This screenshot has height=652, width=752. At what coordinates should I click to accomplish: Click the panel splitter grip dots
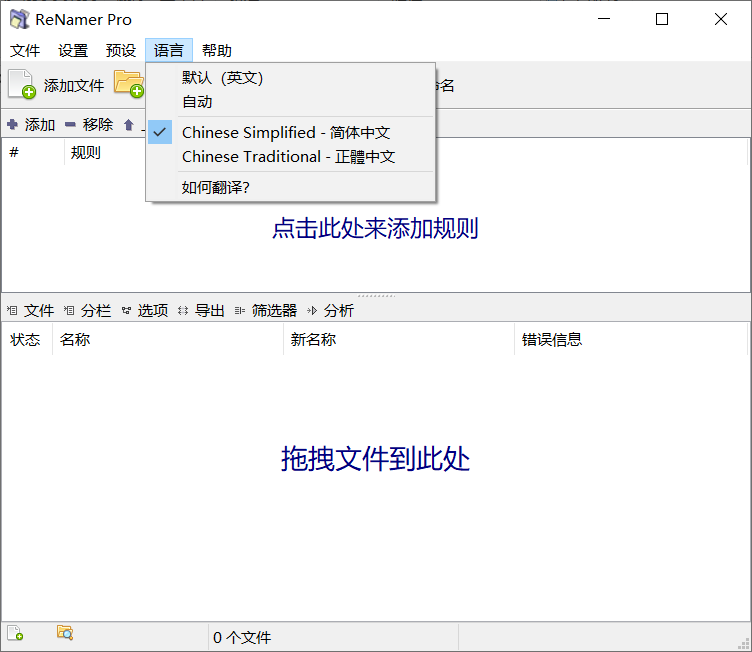[x=376, y=296]
